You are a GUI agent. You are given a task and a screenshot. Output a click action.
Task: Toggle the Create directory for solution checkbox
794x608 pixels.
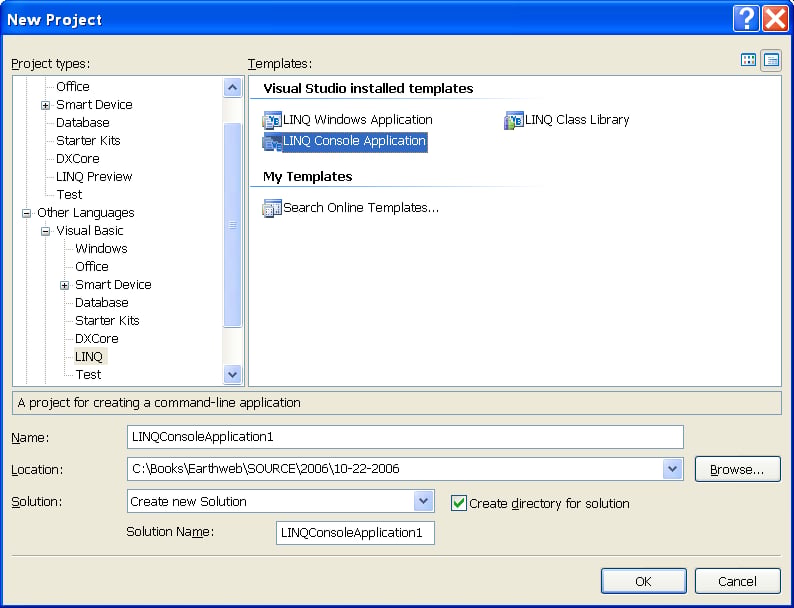459,503
